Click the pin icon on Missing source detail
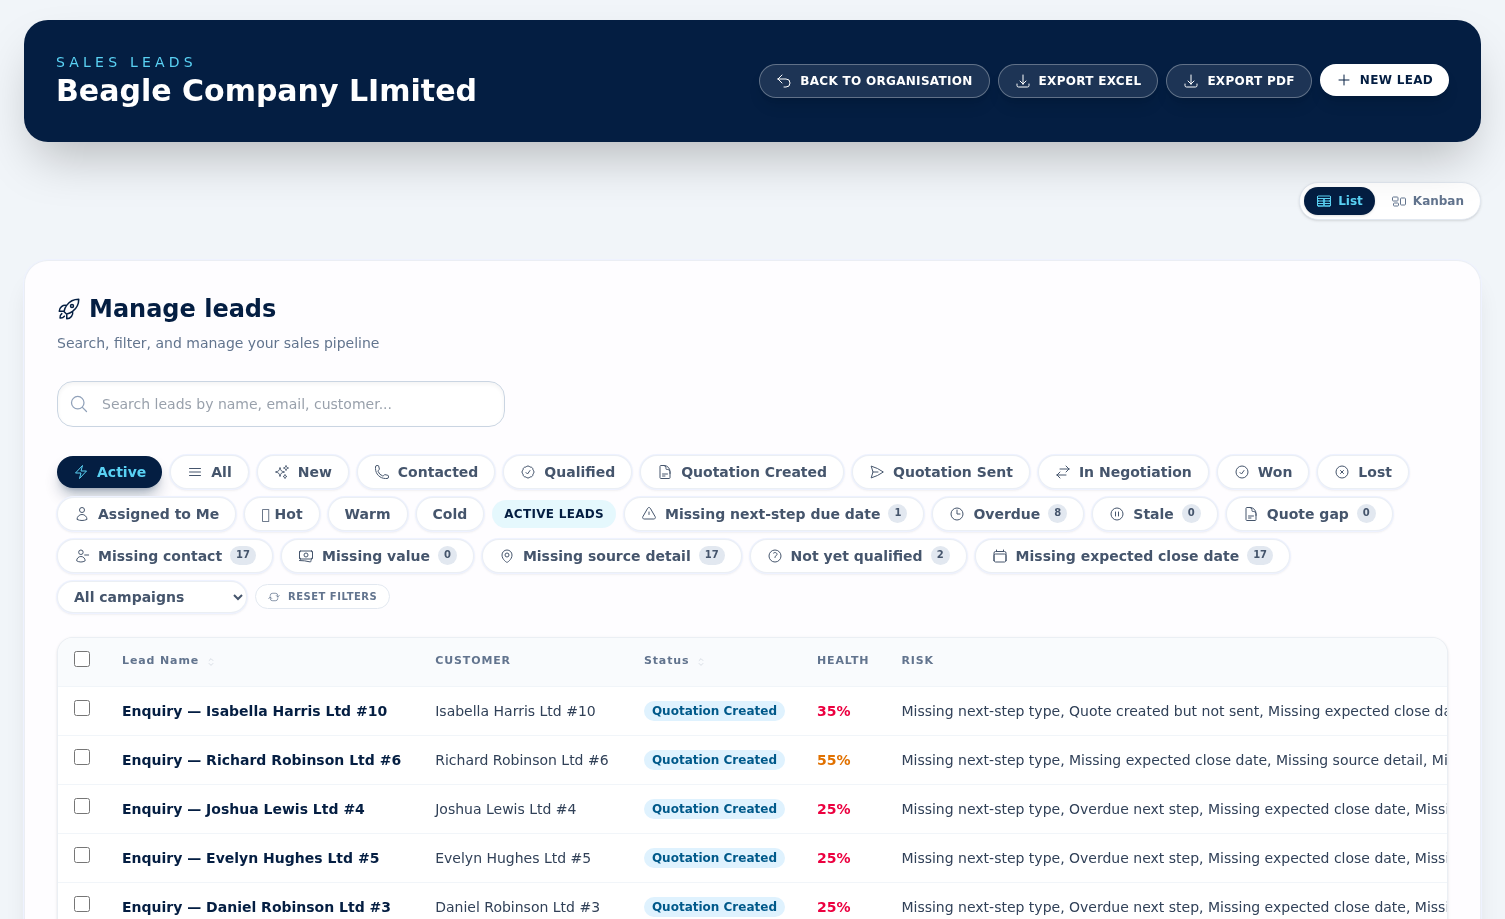The height and width of the screenshot is (919, 1505). (x=507, y=556)
